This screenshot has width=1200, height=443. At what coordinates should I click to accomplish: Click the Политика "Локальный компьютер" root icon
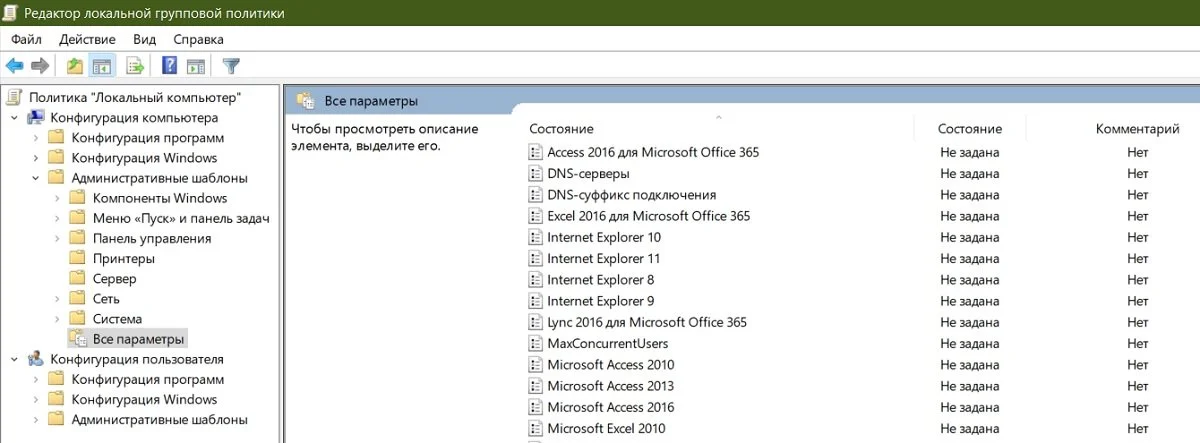click(14, 97)
